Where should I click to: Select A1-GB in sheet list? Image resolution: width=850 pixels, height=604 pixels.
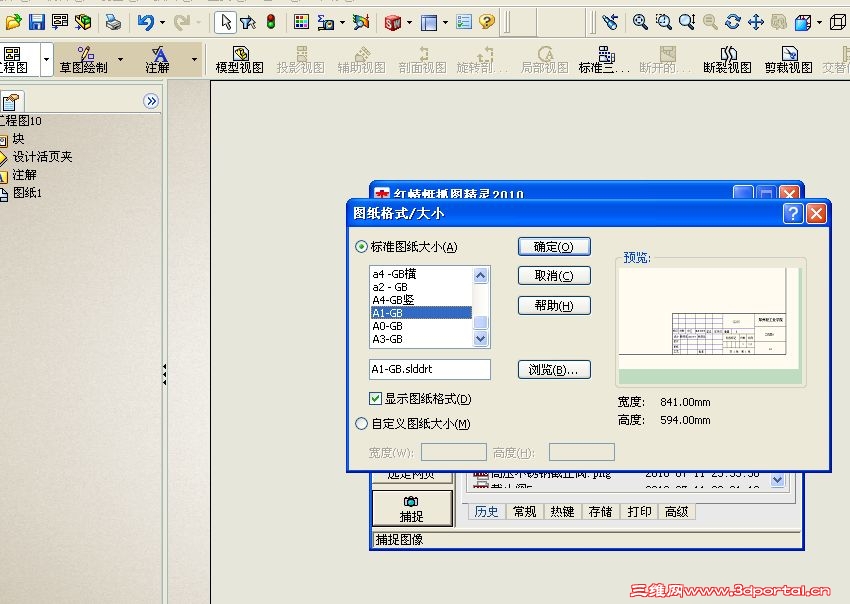(421, 313)
